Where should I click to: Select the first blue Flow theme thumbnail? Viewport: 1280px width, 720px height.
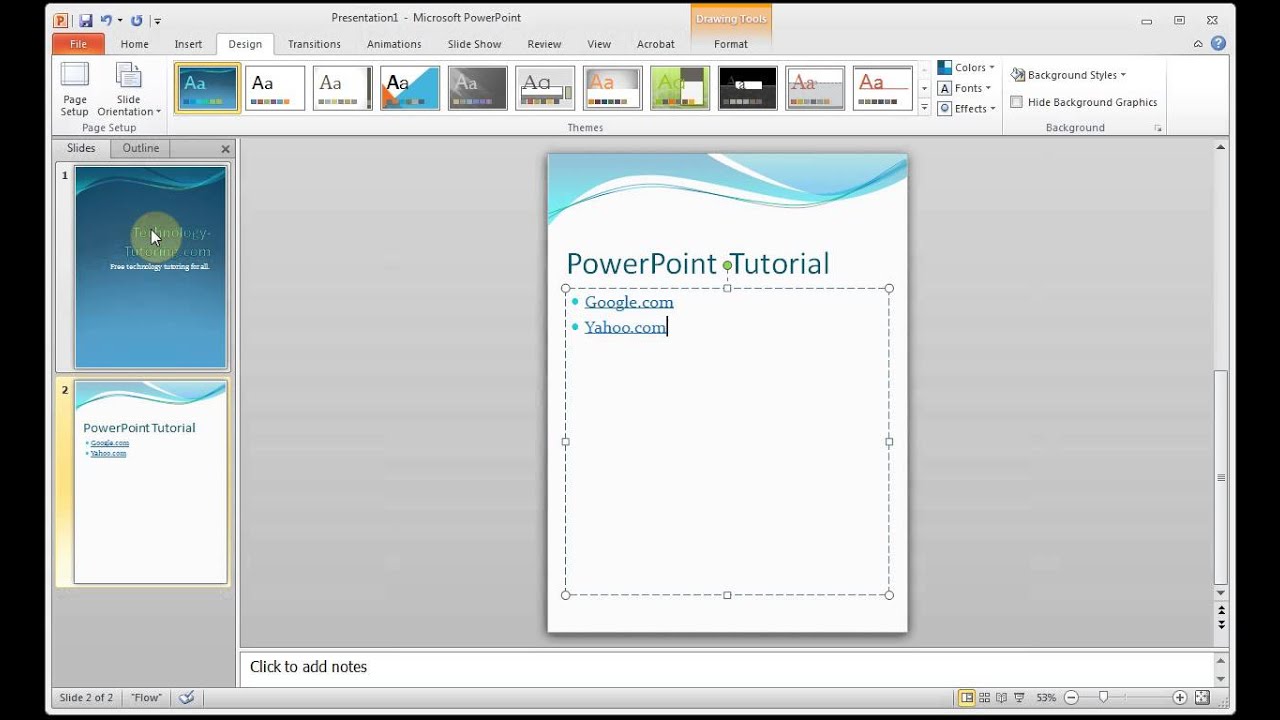[208, 88]
